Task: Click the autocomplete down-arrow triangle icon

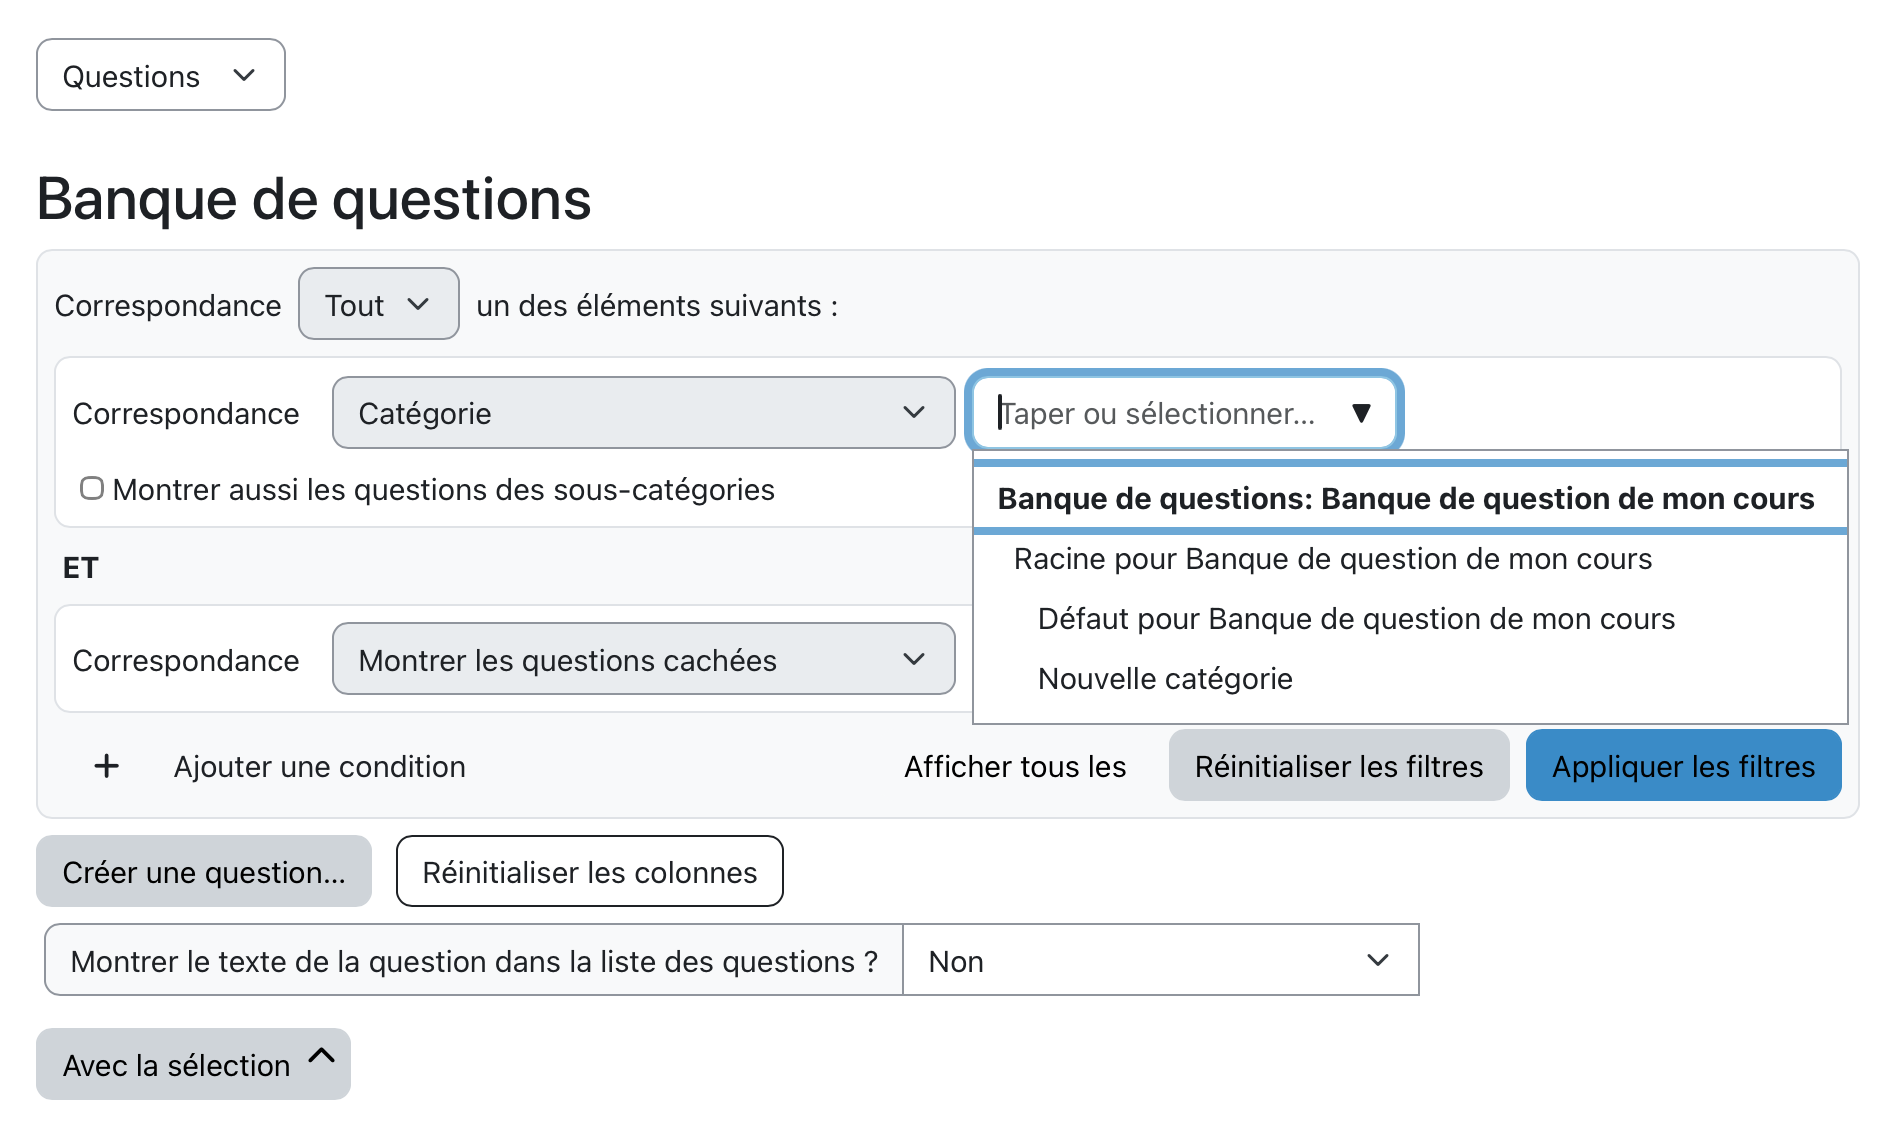Action: click(x=1360, y=413)
